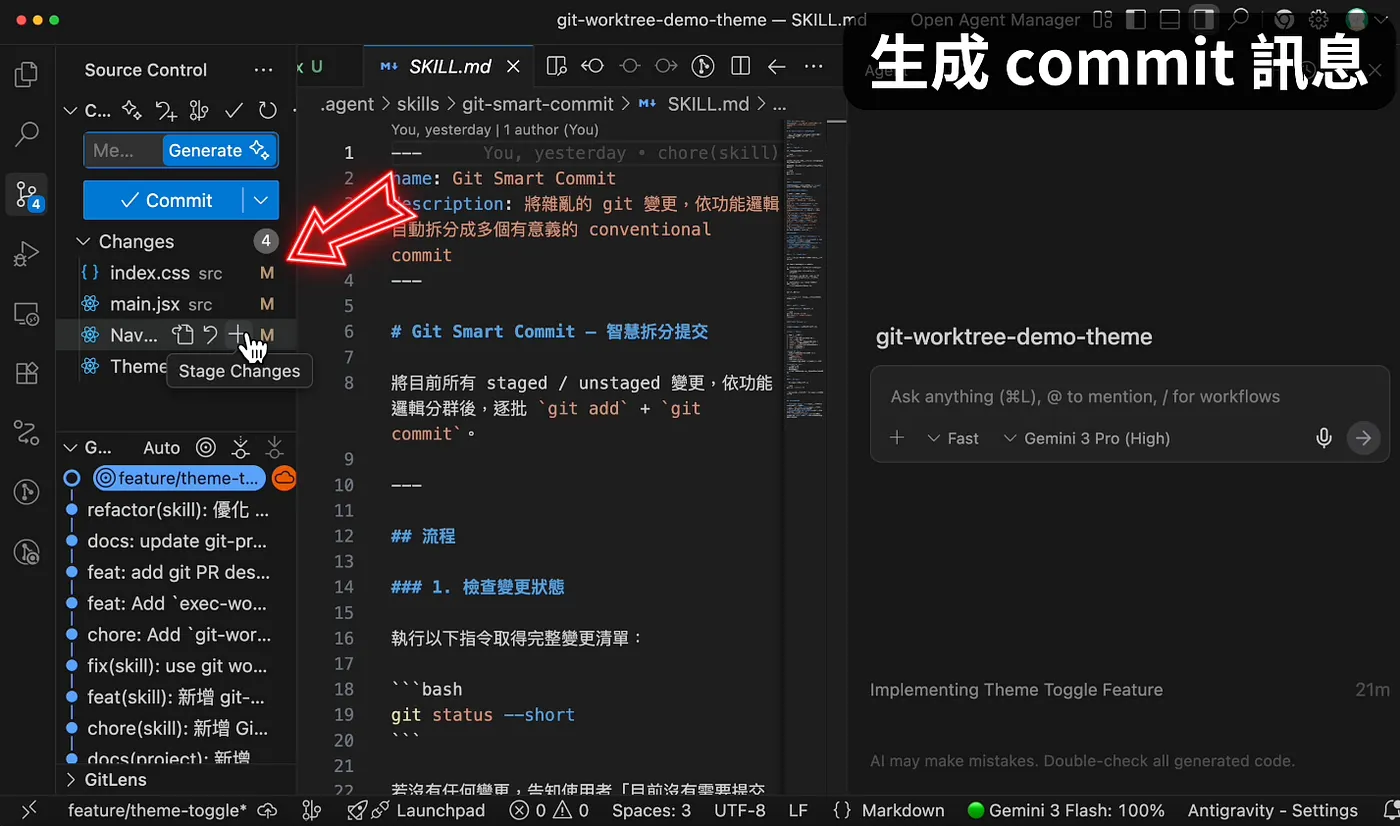Screen dimensions: 1400x826
Task: Collapse the graph section chevron
Action: pyautogui.click(x=71, y=448)
